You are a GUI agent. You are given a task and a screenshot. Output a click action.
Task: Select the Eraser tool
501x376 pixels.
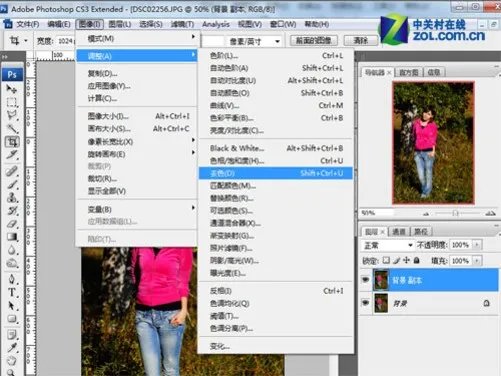[12, 224]
